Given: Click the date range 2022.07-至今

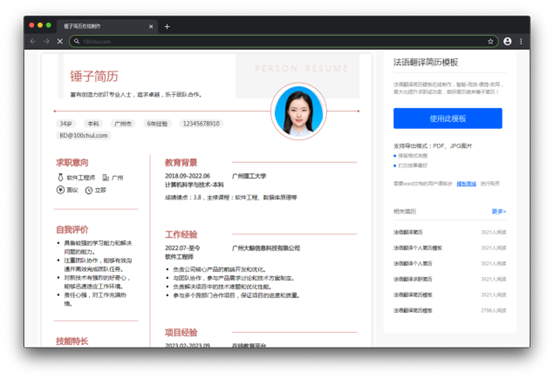Looking at the screenshot, I should point(182,248).
